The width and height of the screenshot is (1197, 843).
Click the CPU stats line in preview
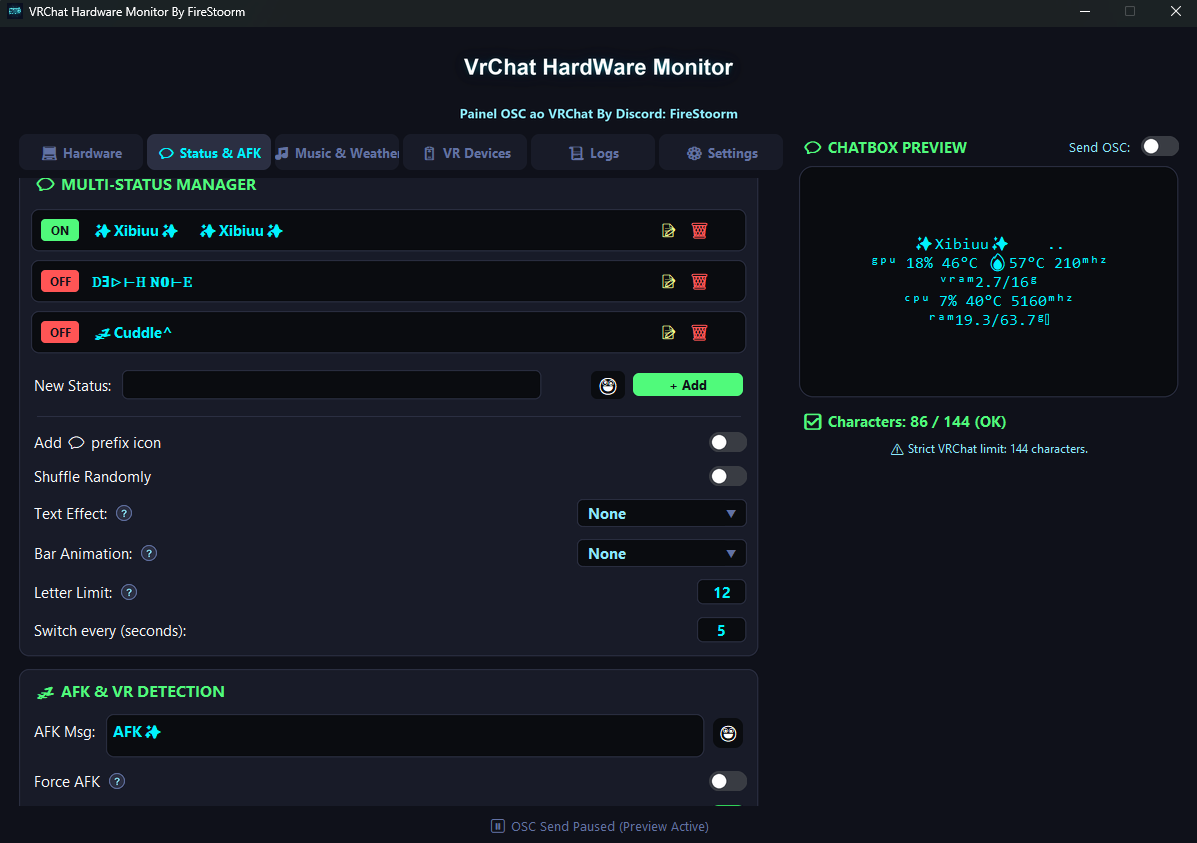tap(989, 301)
